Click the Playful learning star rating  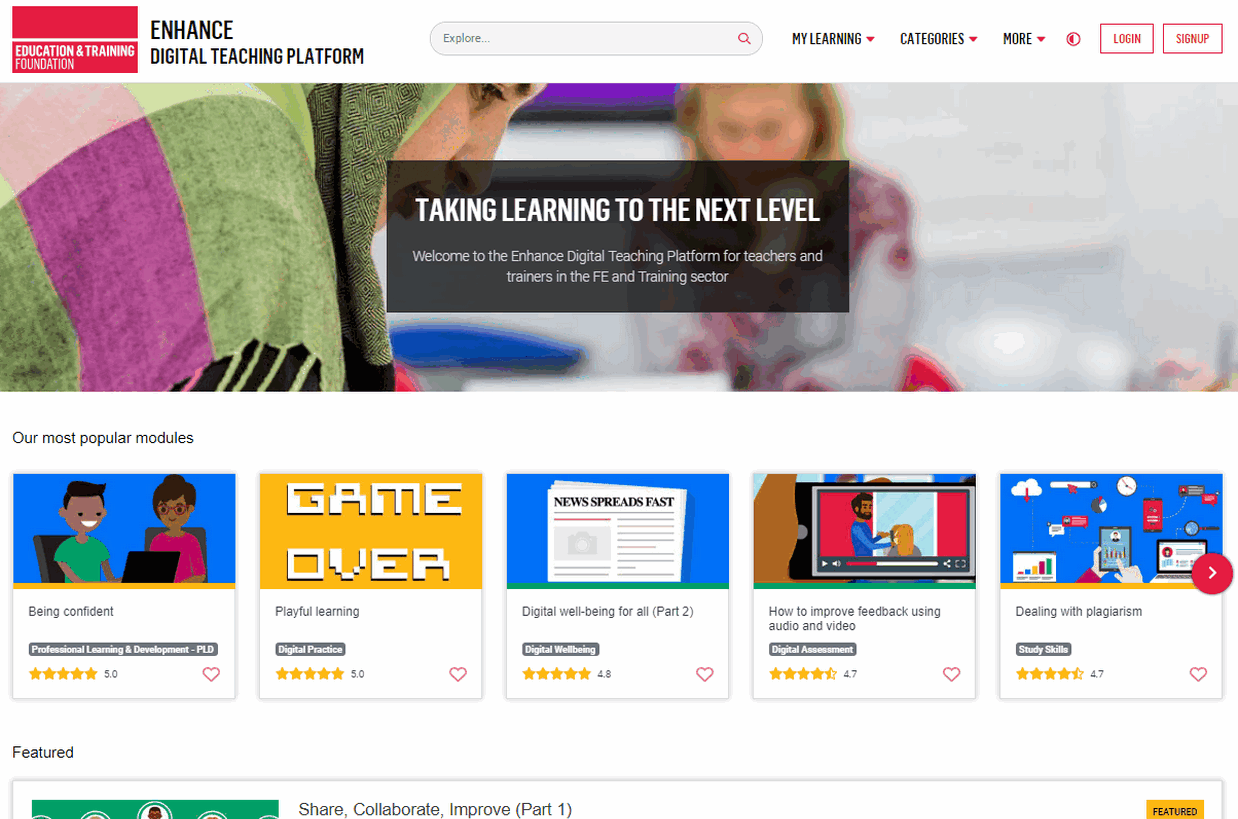[x=310, y=674]
